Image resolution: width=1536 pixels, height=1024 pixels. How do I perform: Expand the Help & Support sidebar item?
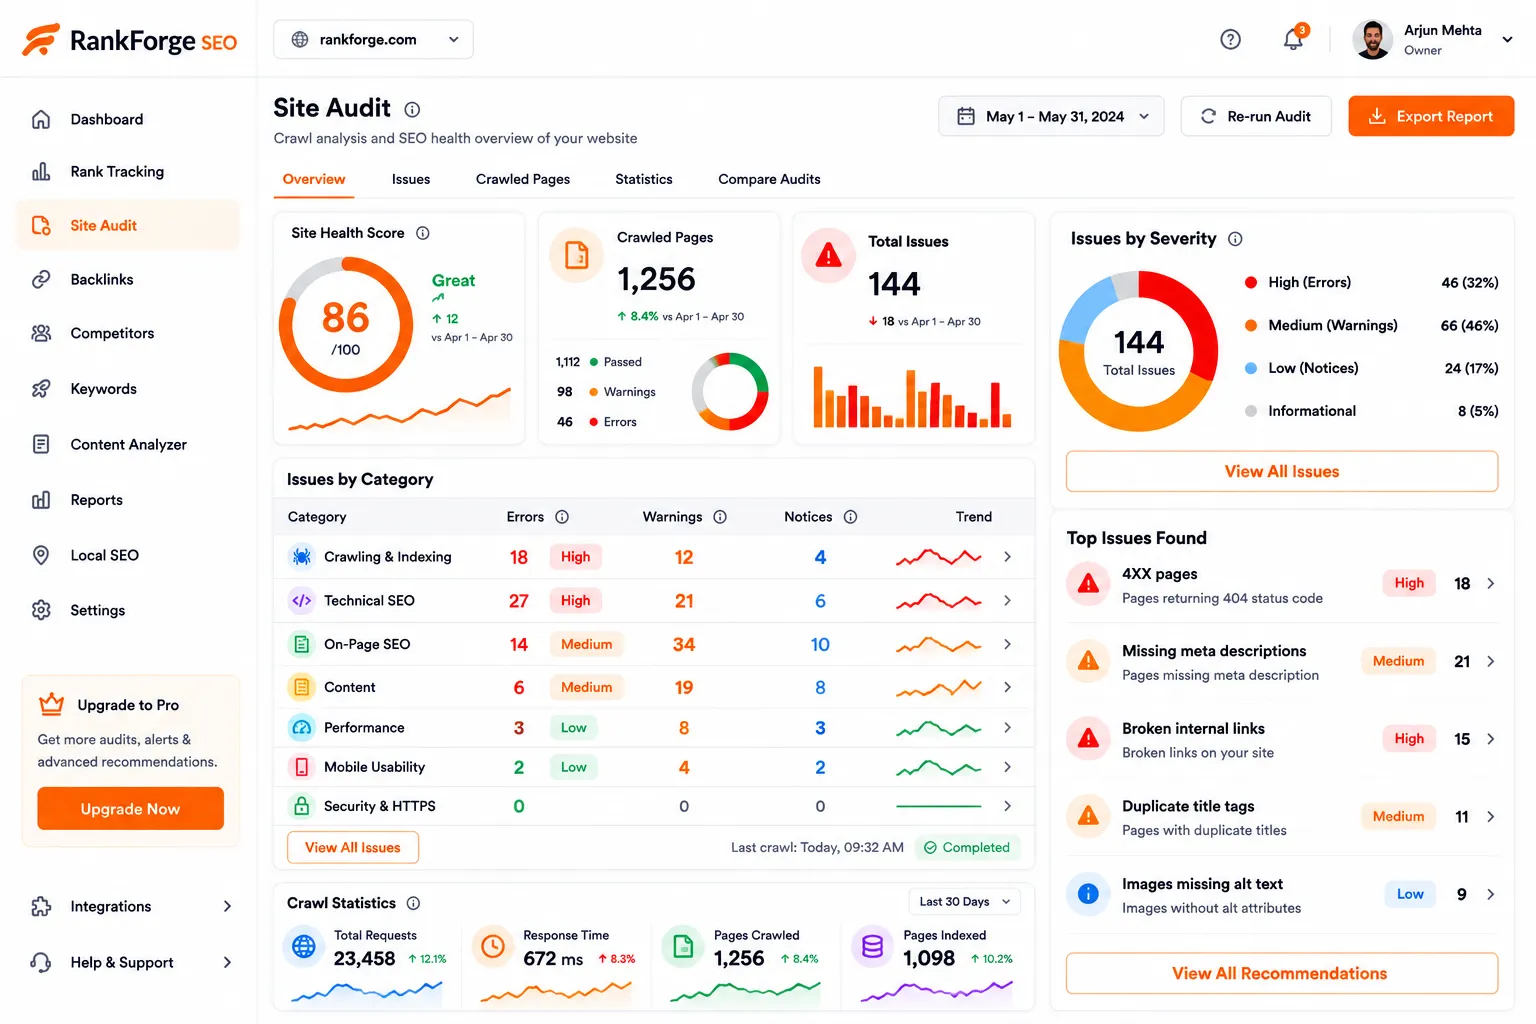227,962
